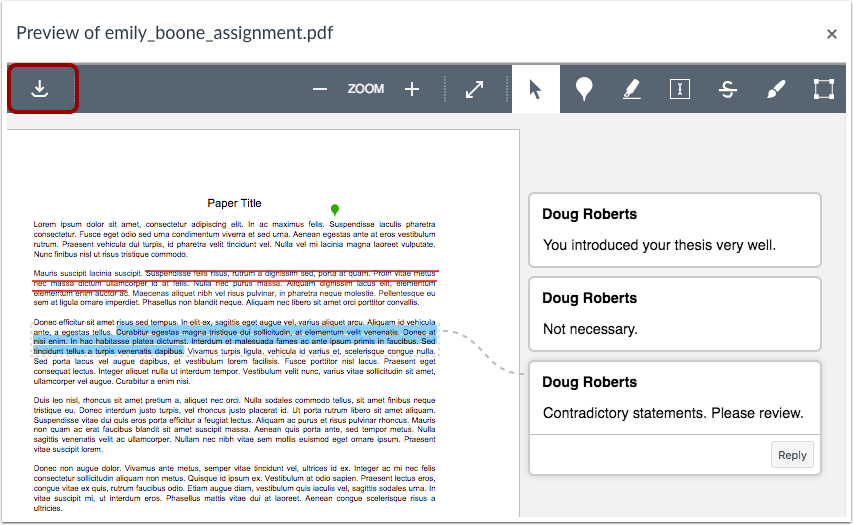Screen dimensions: 853x525
Task: Click the paragraph starting 'Donec non augue dolor'
Action: [x=234, y=488]
